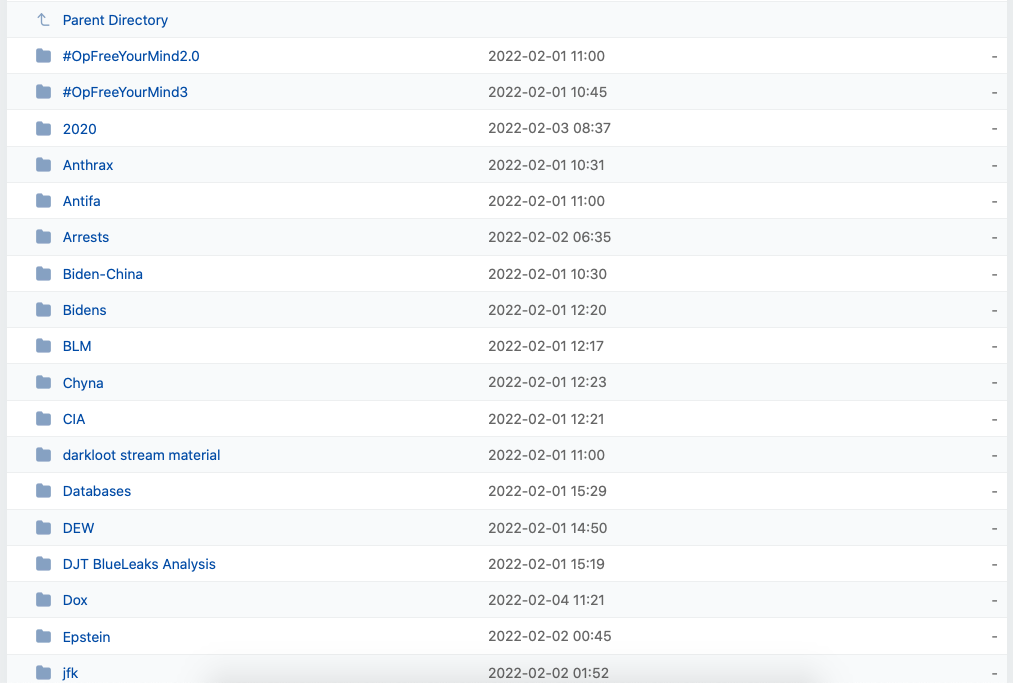The width and height of the screenshot is (1013, 683).
Task: Click the Databases folder icon
Action: coord(43,492)
